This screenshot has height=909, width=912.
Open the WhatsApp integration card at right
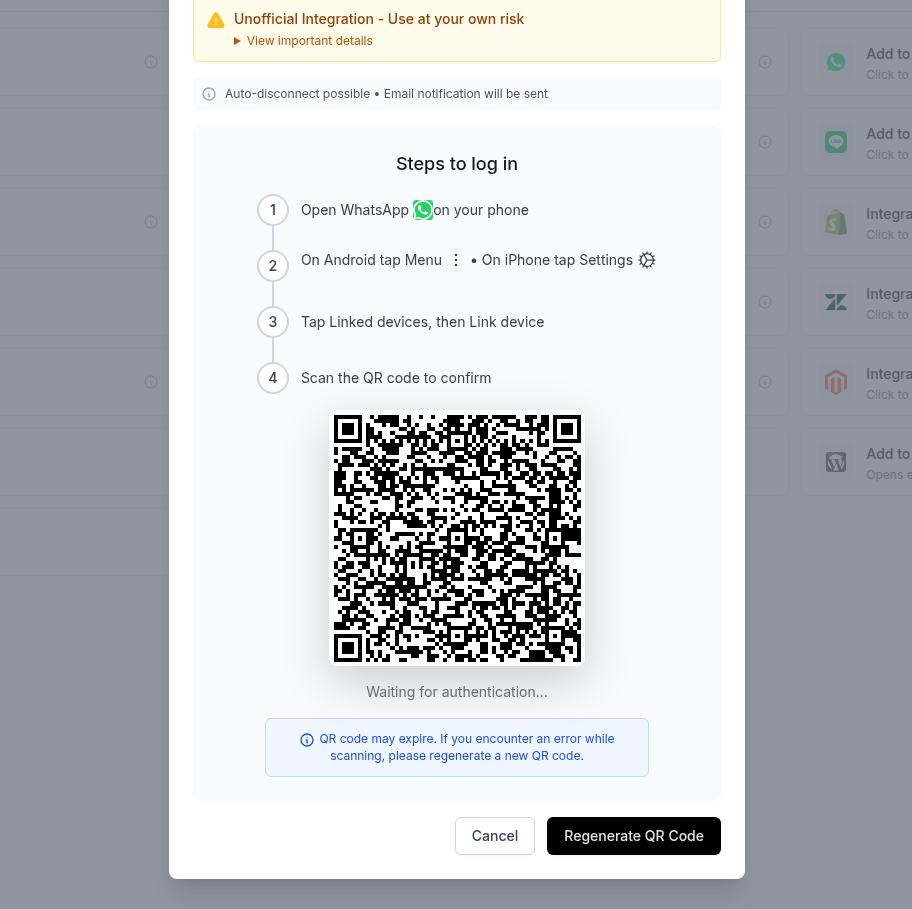[x=857, y=62]
